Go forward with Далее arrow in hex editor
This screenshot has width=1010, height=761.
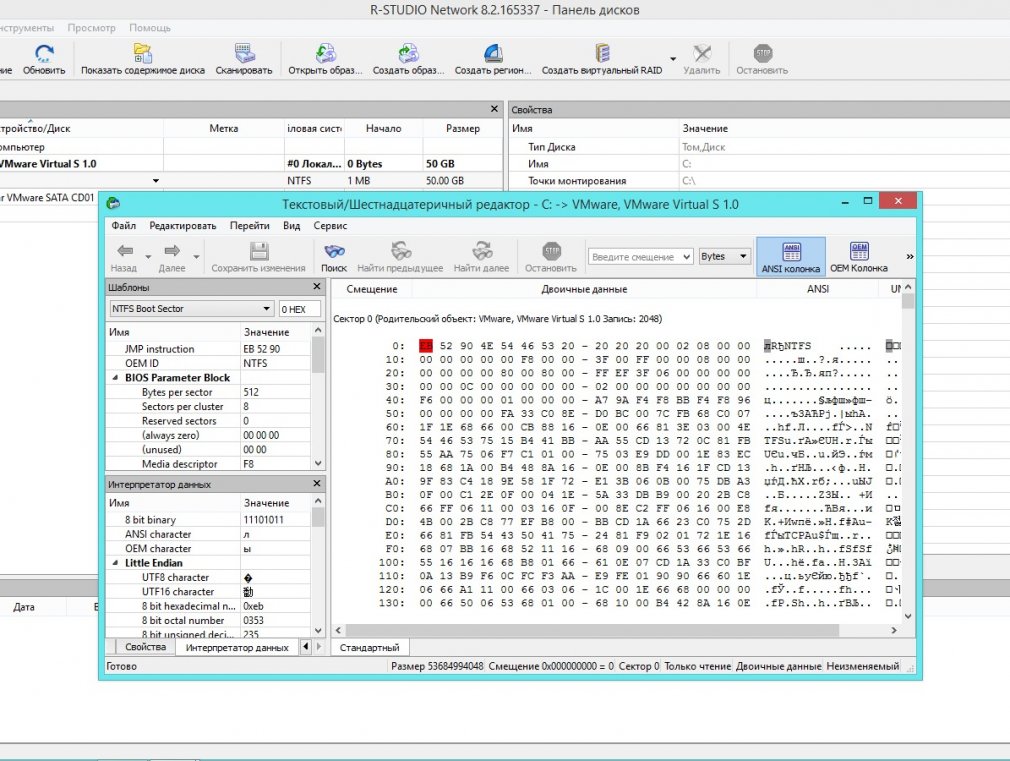172,251
